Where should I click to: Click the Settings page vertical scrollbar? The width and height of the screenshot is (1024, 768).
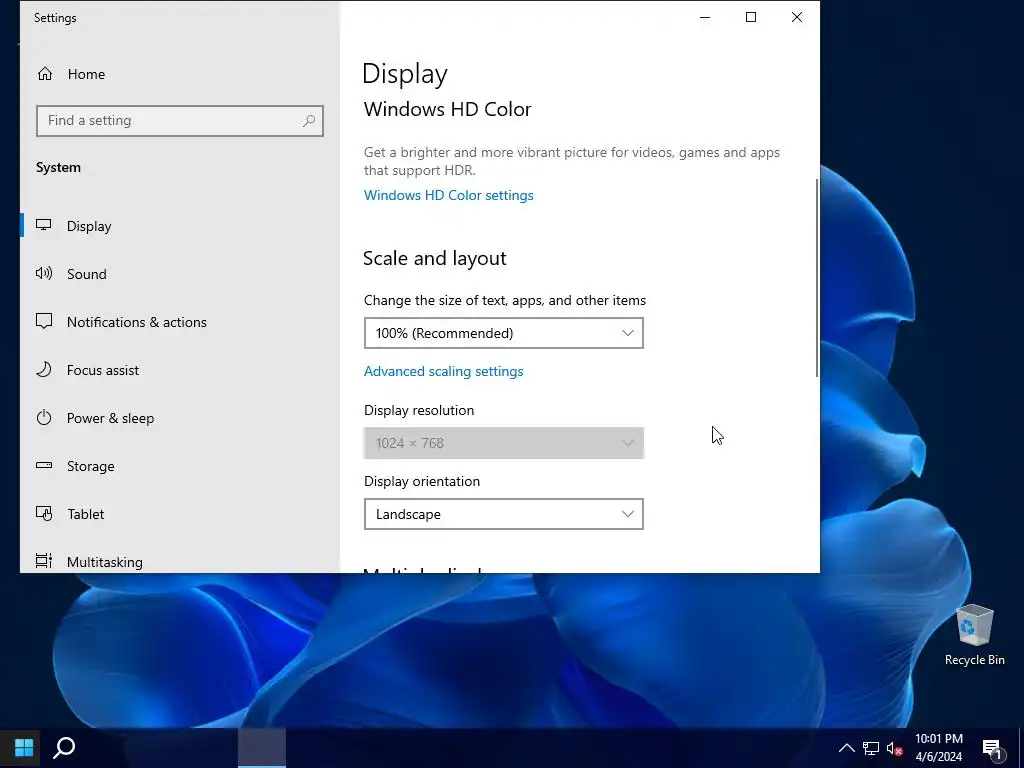coord(816,278)
